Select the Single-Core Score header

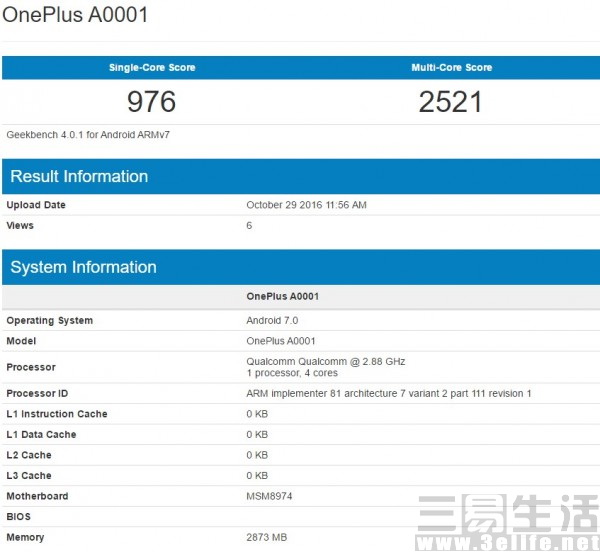coord(152,68)
